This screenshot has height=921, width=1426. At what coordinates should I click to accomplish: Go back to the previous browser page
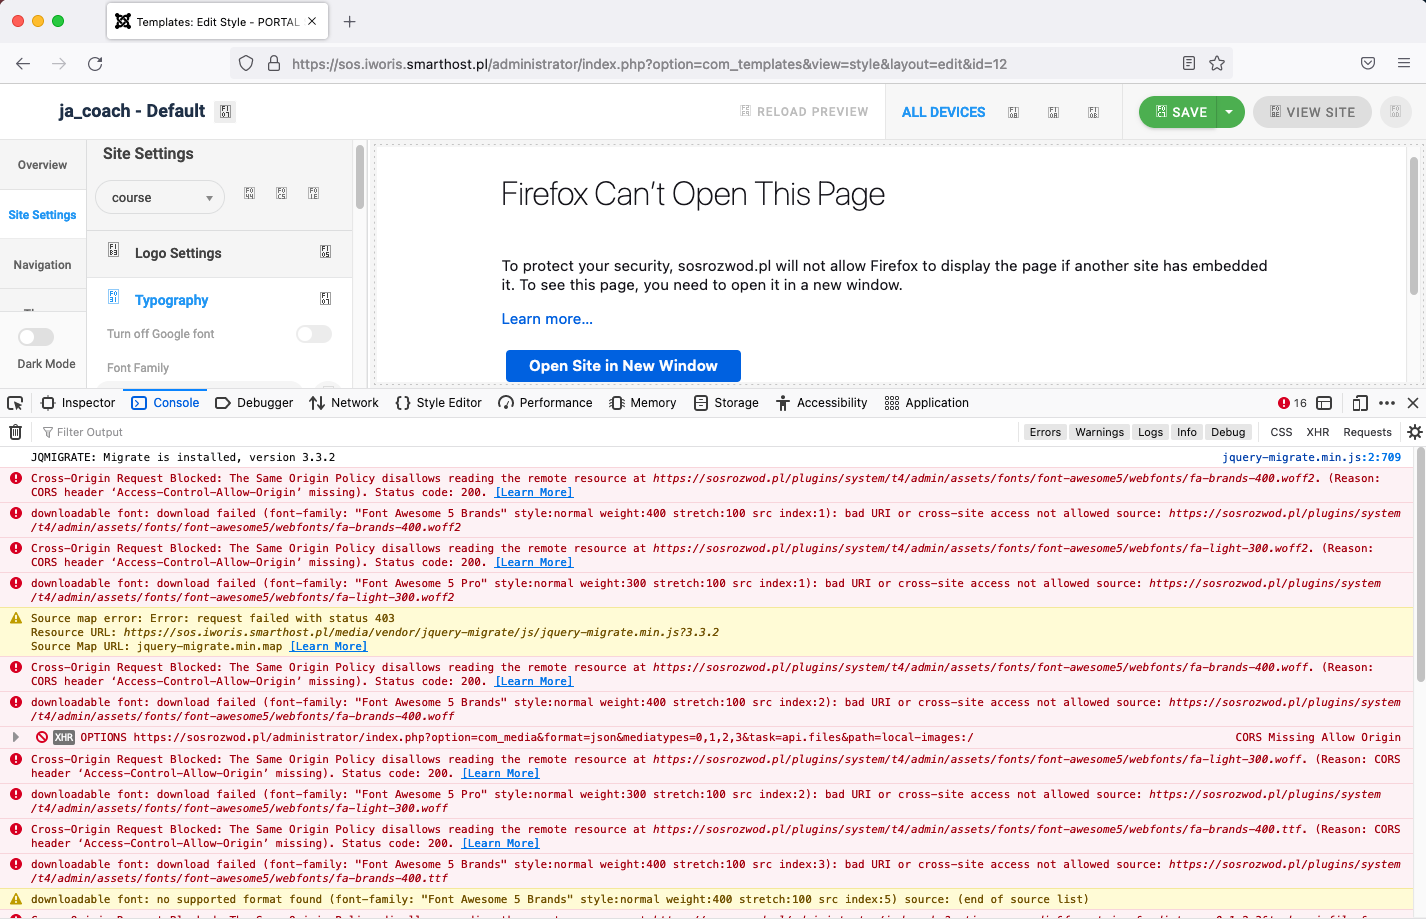point(23,63)
